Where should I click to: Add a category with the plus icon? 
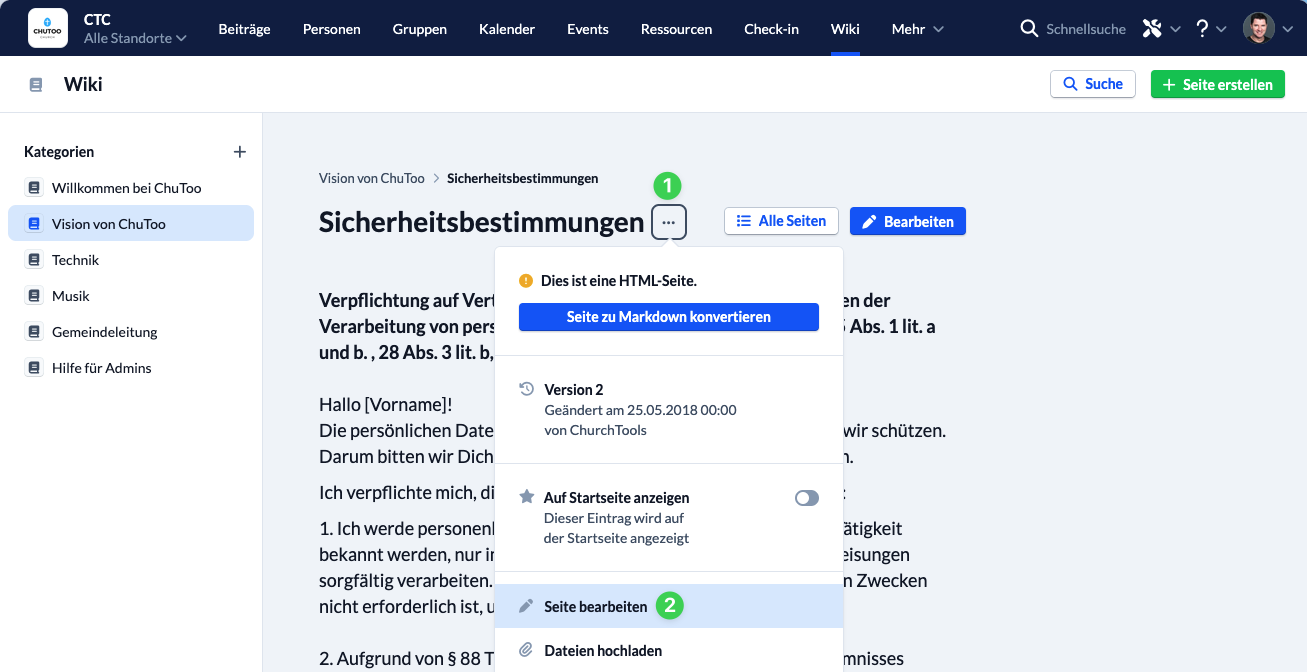pyautogui.click(x=239, y=152)
